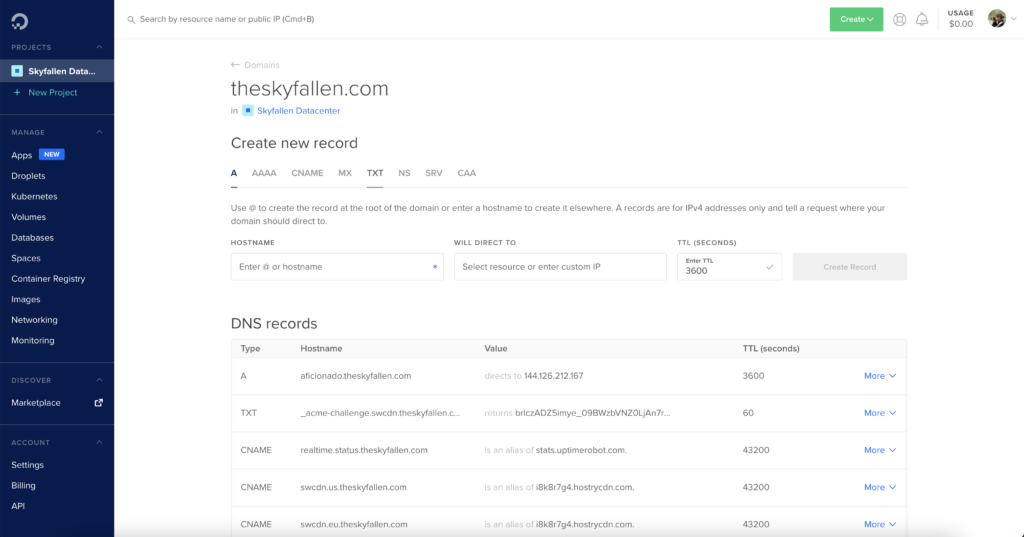The image size is (1024, 537).
Task: Click the USAGE $0.00 indicator
Action: [x=961, y=19]
